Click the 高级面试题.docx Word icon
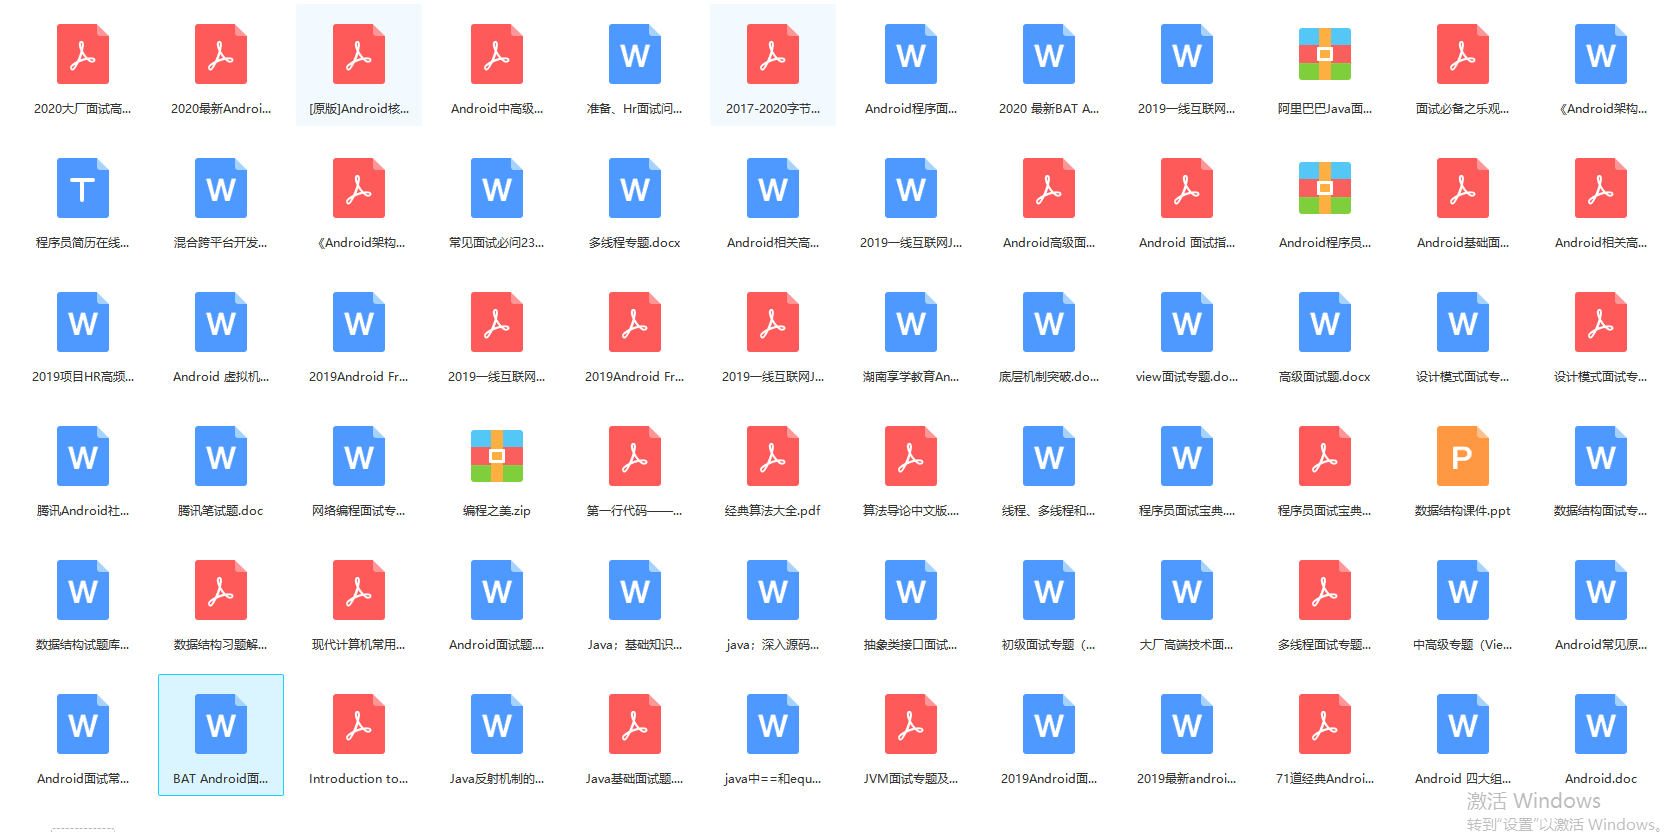This screenshot has width=1666, height=832. point(1325,322)
